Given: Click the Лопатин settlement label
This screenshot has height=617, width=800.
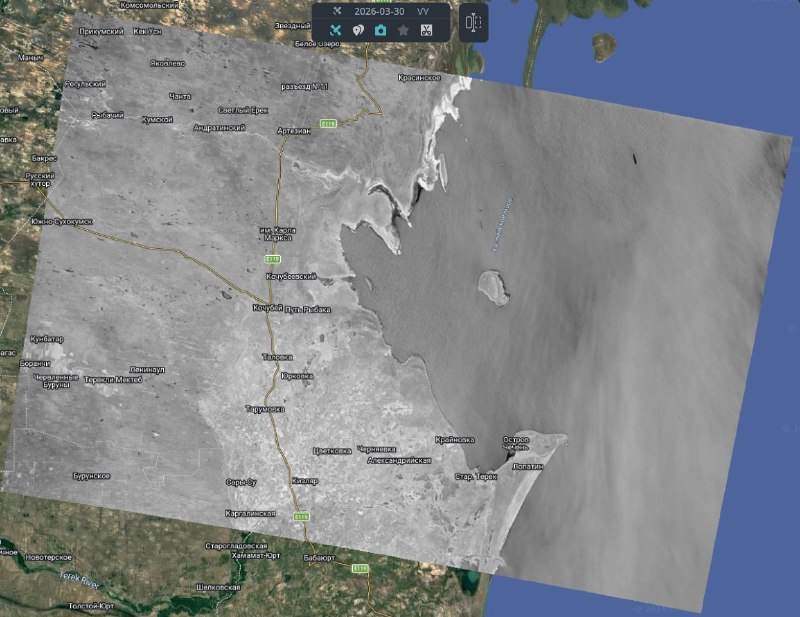Looking at the screenshot, I should (x=526, y=466).
